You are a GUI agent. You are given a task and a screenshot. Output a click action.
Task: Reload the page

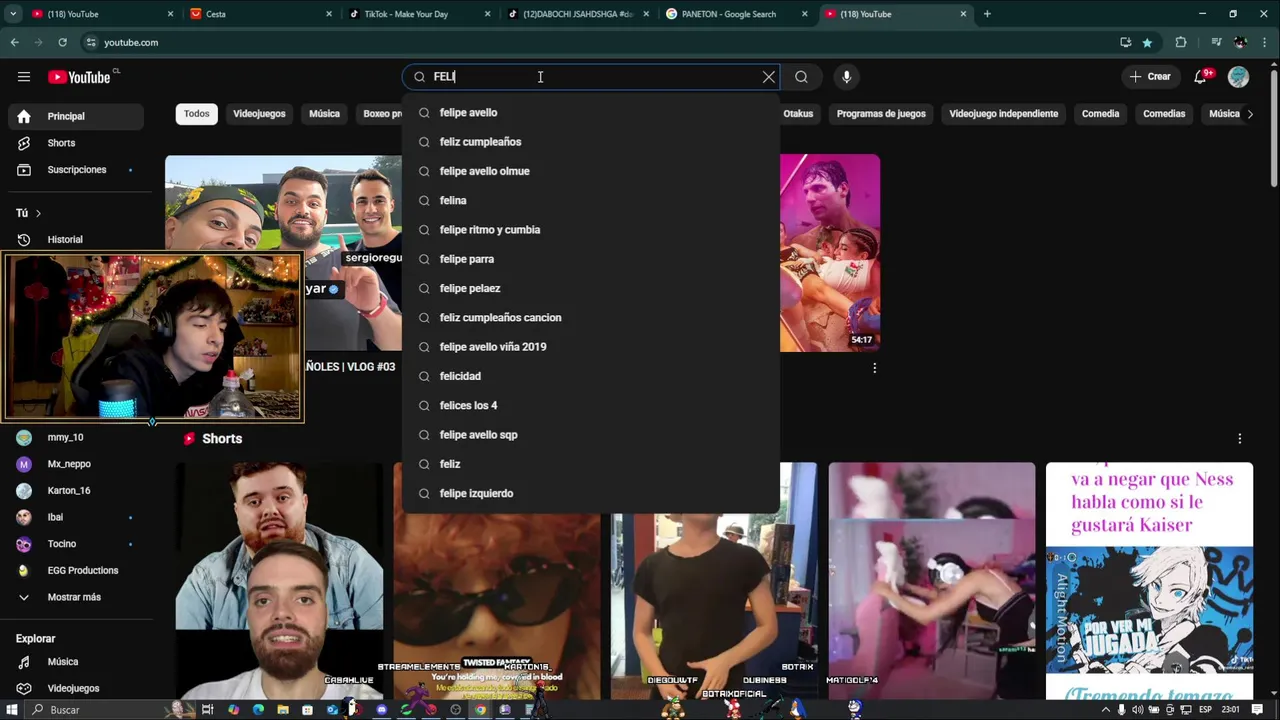click(62, 42)
